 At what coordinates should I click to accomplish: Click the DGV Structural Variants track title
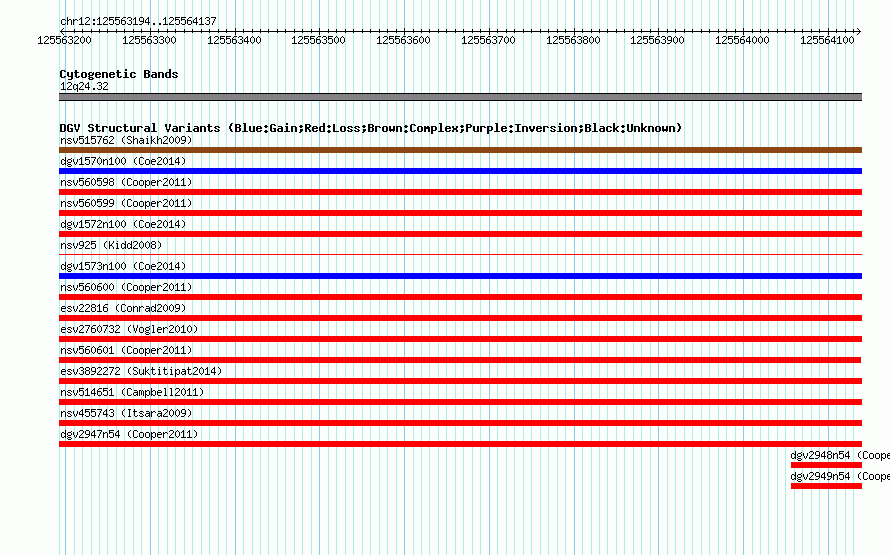(x=371, y=128)
